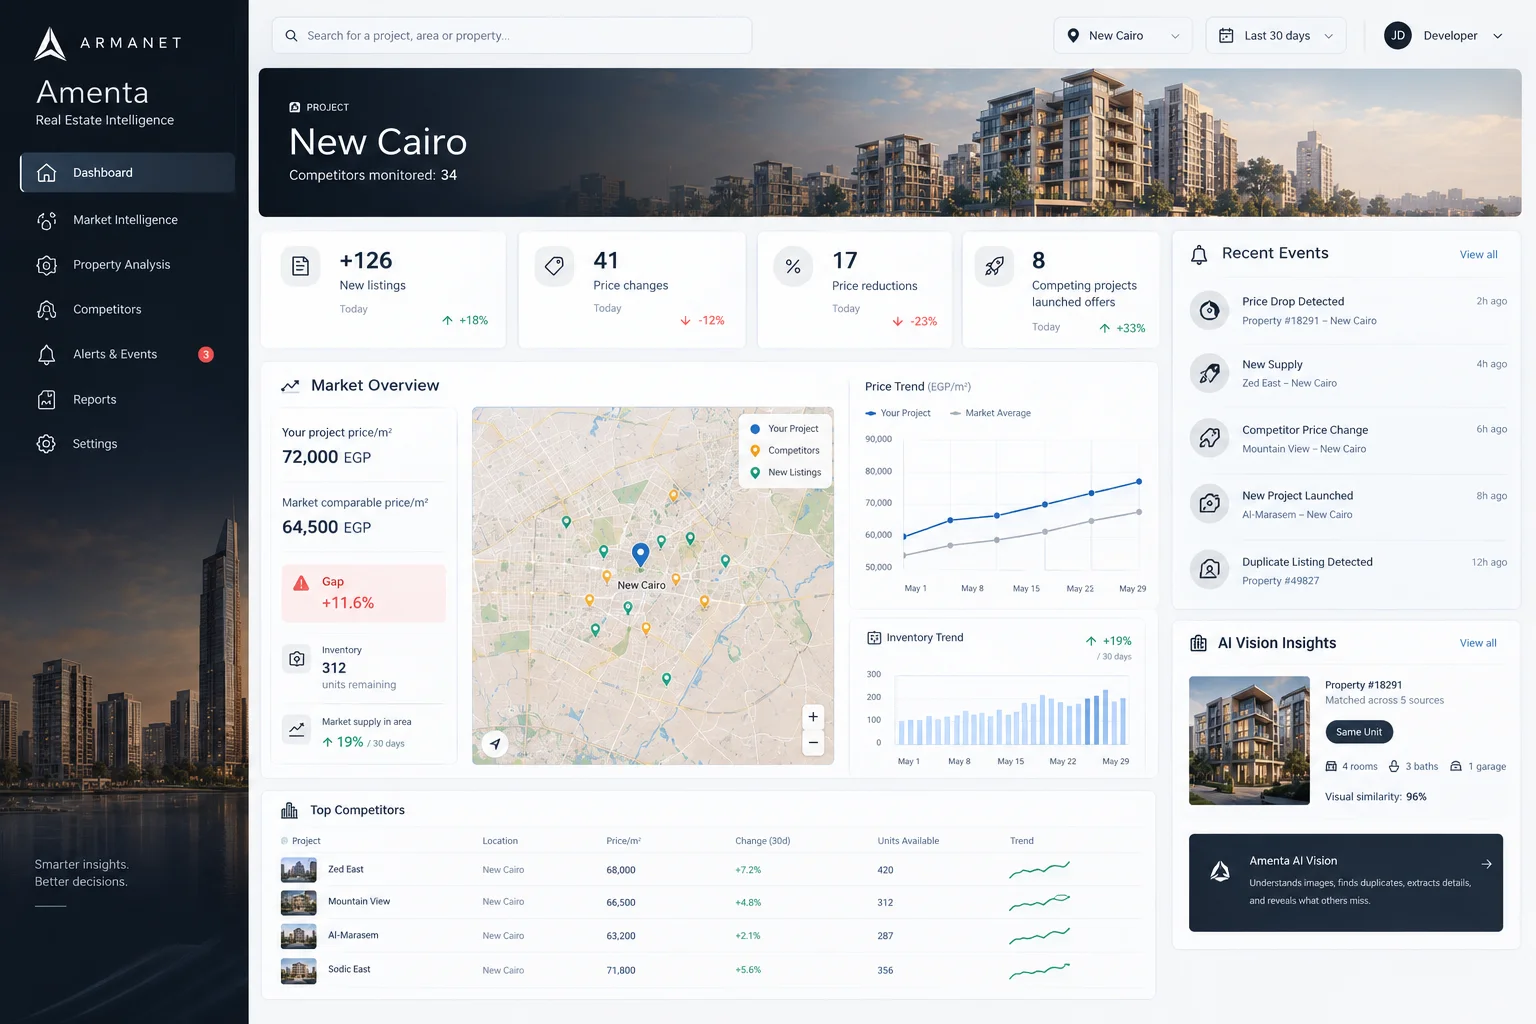The width and height of the screenshot is (1536, 1024).
Task: Toggle Competitors in map legend
Action: point(785,451)
